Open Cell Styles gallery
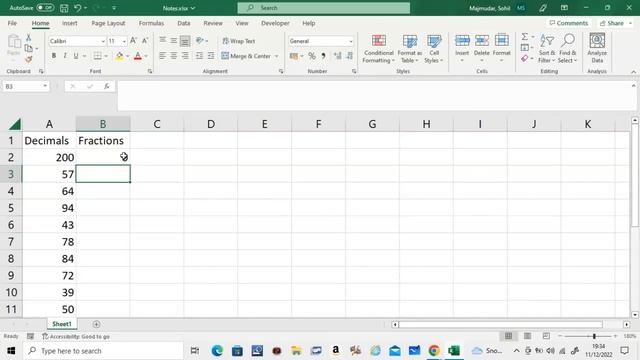Viewport: 640px width, 360px height. point(434,49)
